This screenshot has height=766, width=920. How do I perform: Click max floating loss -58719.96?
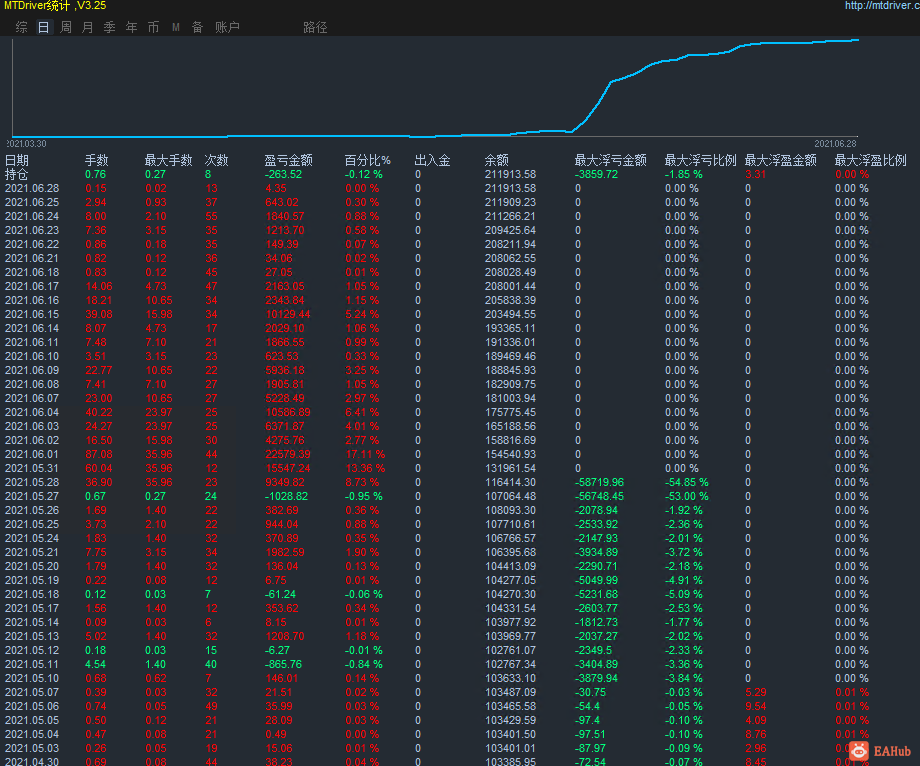[600, 482]
